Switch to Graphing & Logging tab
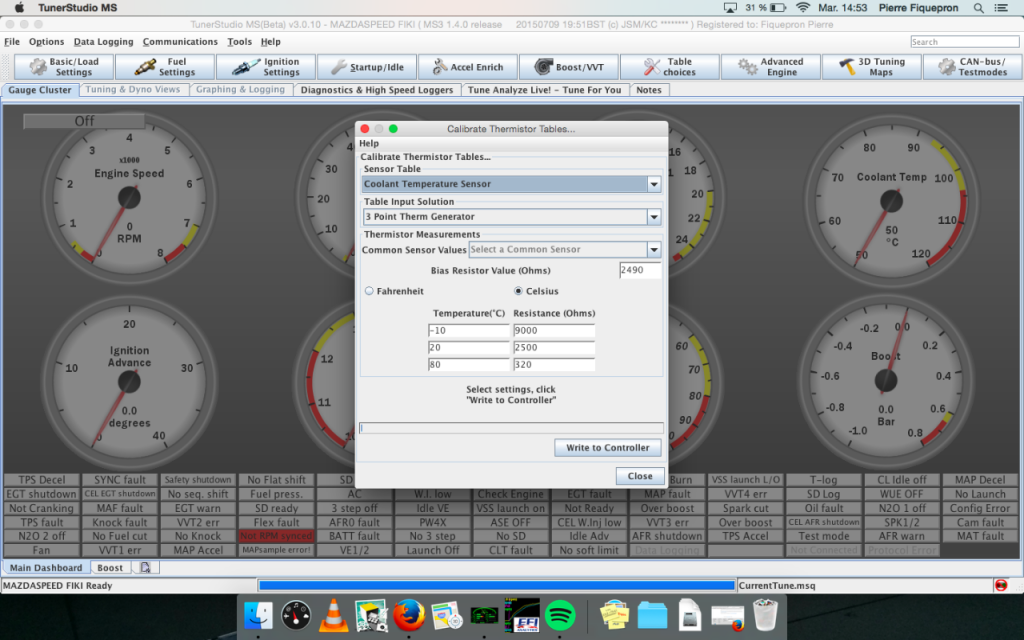 [240, 89]
